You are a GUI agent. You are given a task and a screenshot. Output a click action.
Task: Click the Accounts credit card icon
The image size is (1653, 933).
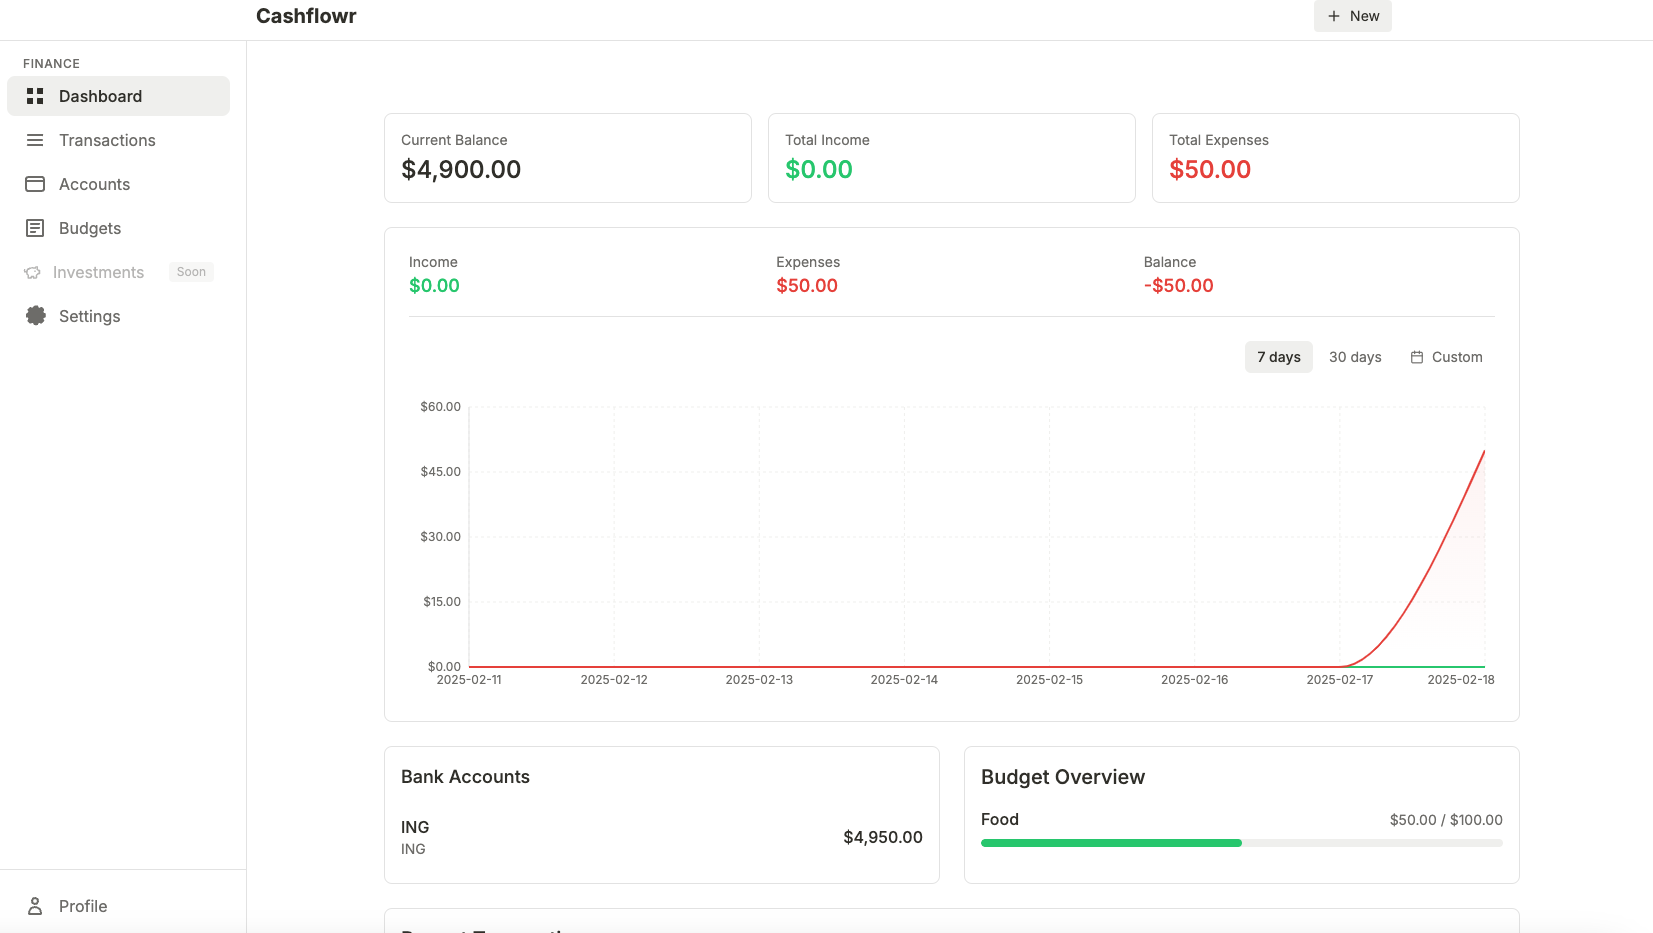click(x=34, y=184)
